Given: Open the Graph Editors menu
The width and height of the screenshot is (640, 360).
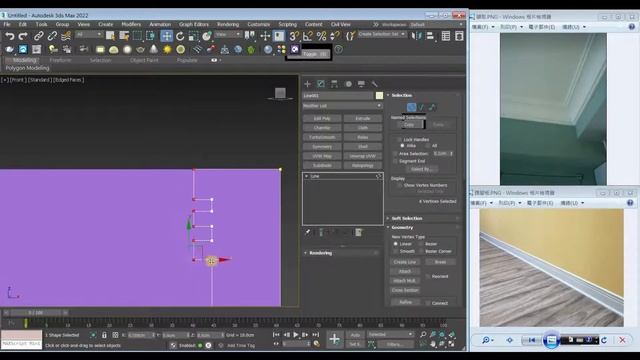Looking at the screenshot, I should (x=193, y=24).
